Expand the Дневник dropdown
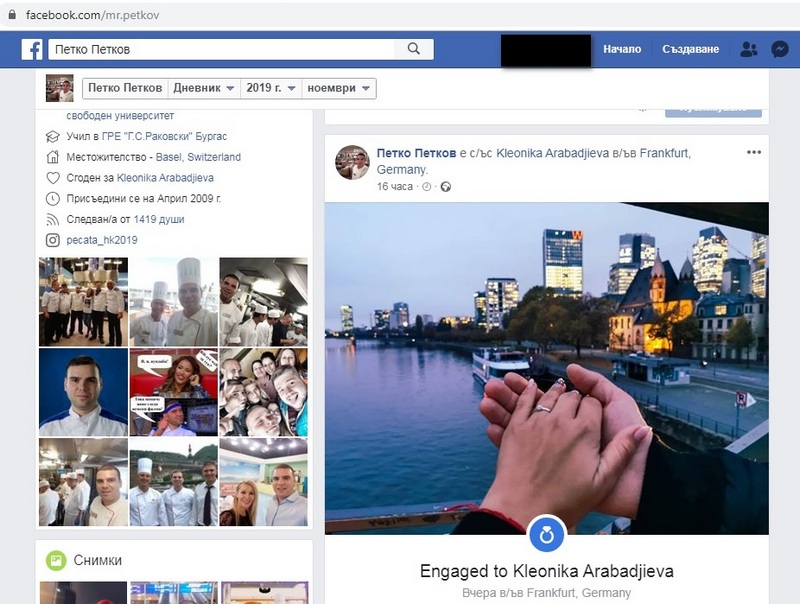This screenshot has height=604, width=800. 205,88
